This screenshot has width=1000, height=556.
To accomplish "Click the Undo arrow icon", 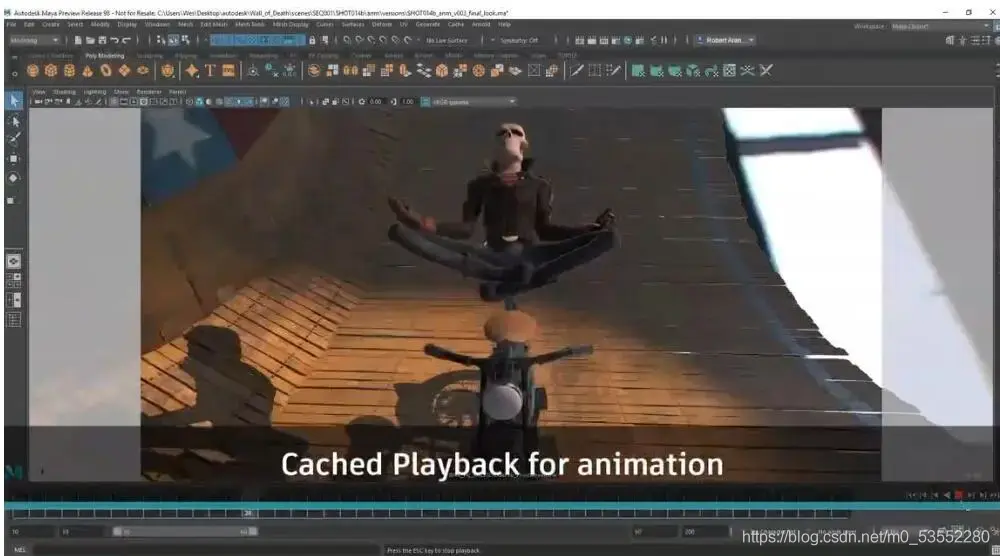I will 114,40.
